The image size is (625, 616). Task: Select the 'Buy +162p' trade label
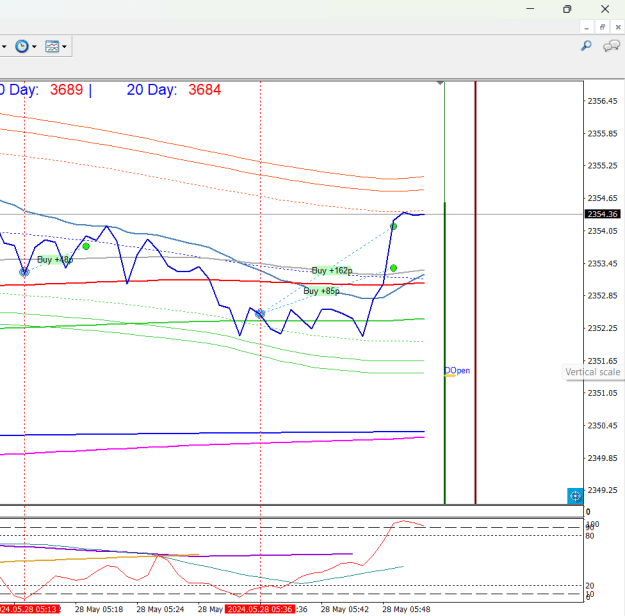tap(332, 271)
